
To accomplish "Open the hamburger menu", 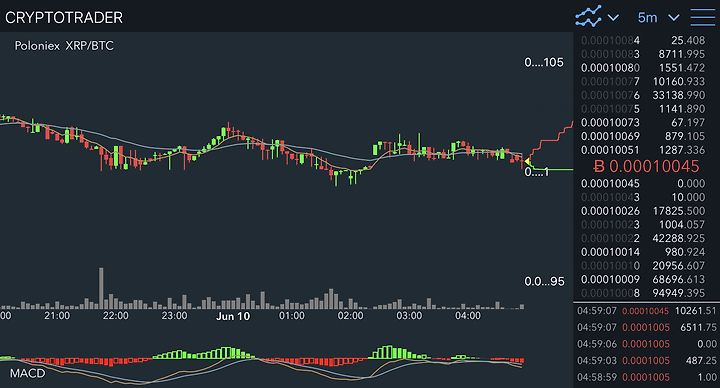I will click(703, 17).
